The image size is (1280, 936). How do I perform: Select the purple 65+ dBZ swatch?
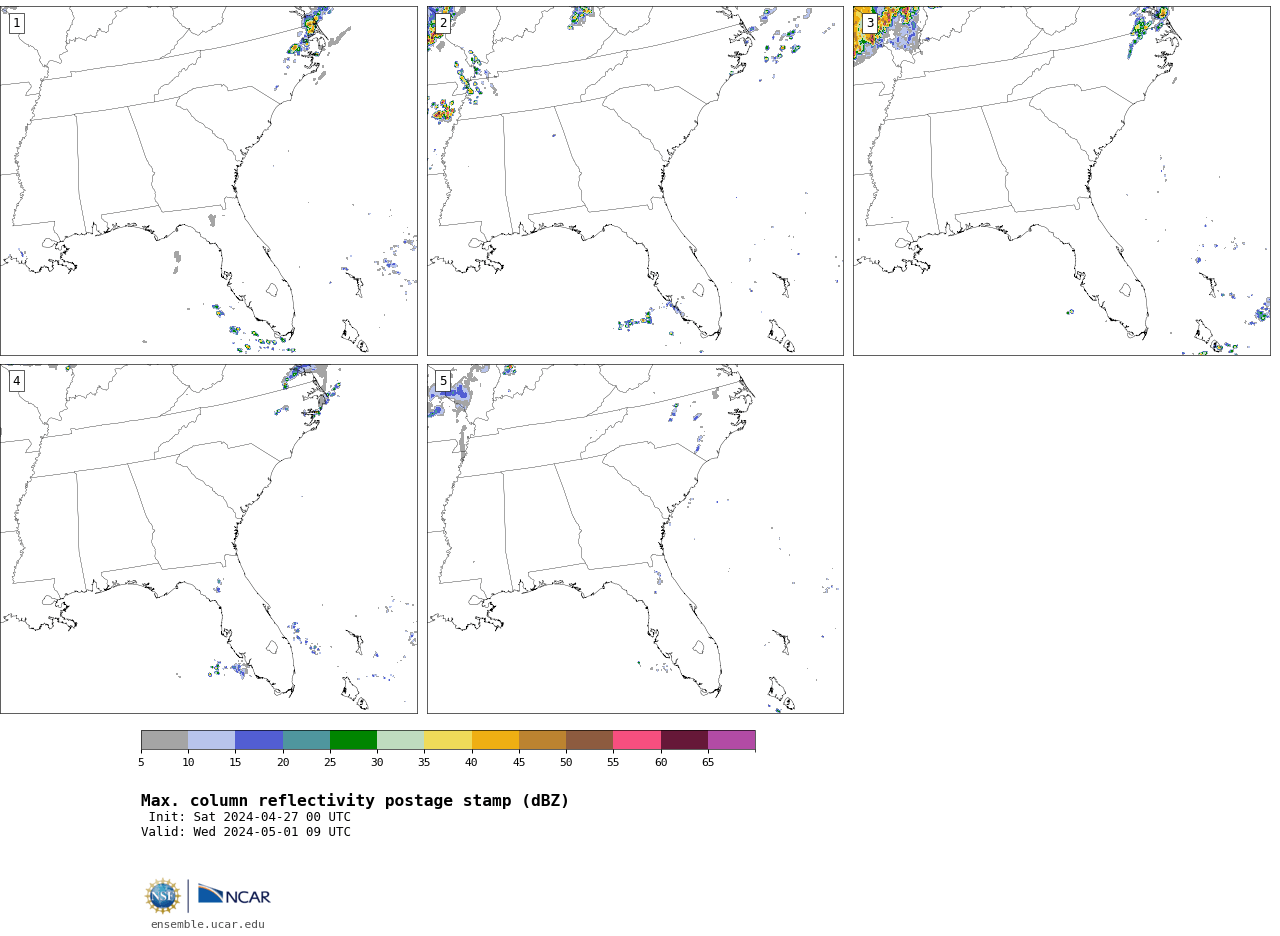[731, 740]
